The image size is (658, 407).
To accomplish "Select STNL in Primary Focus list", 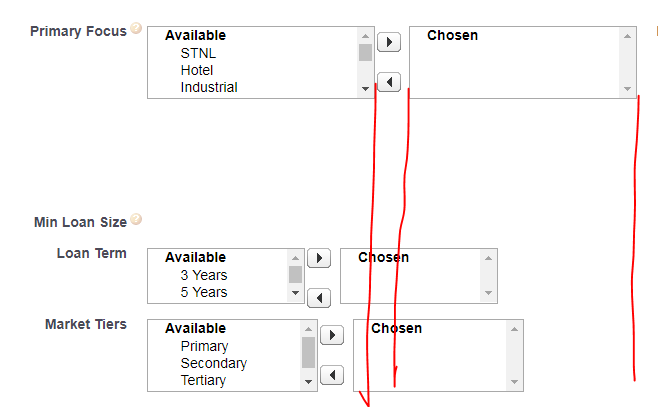I will (x=198, y=53).
